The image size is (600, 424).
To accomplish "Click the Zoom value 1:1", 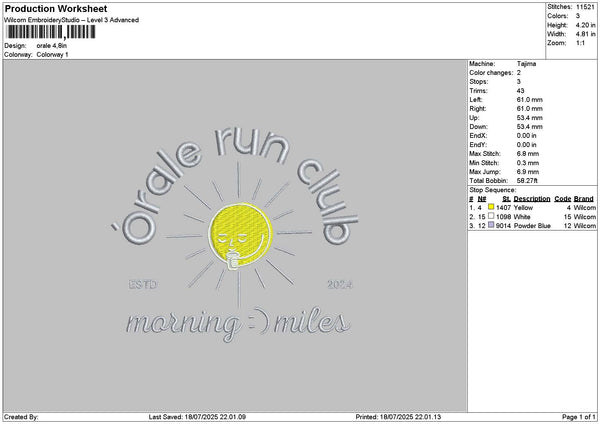I will click(580, 43).
